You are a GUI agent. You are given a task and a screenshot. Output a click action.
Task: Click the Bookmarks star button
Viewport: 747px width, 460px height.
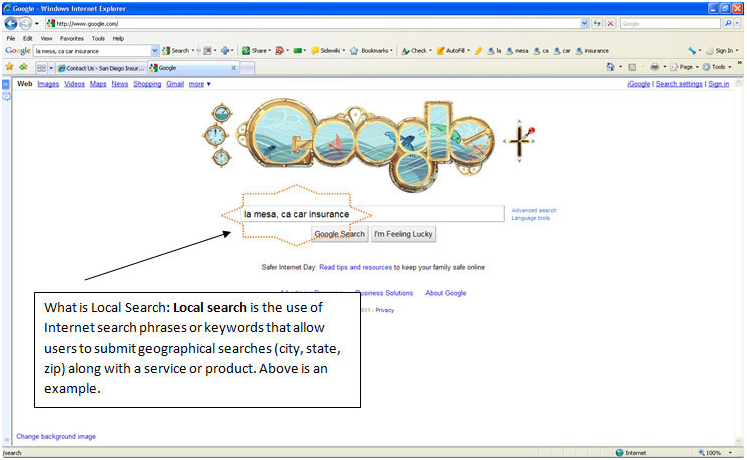click(369, 50)
